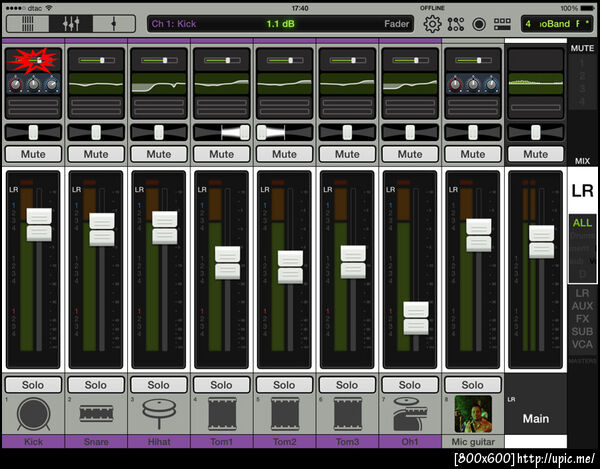Solo the Kick channel

(33, 385)
